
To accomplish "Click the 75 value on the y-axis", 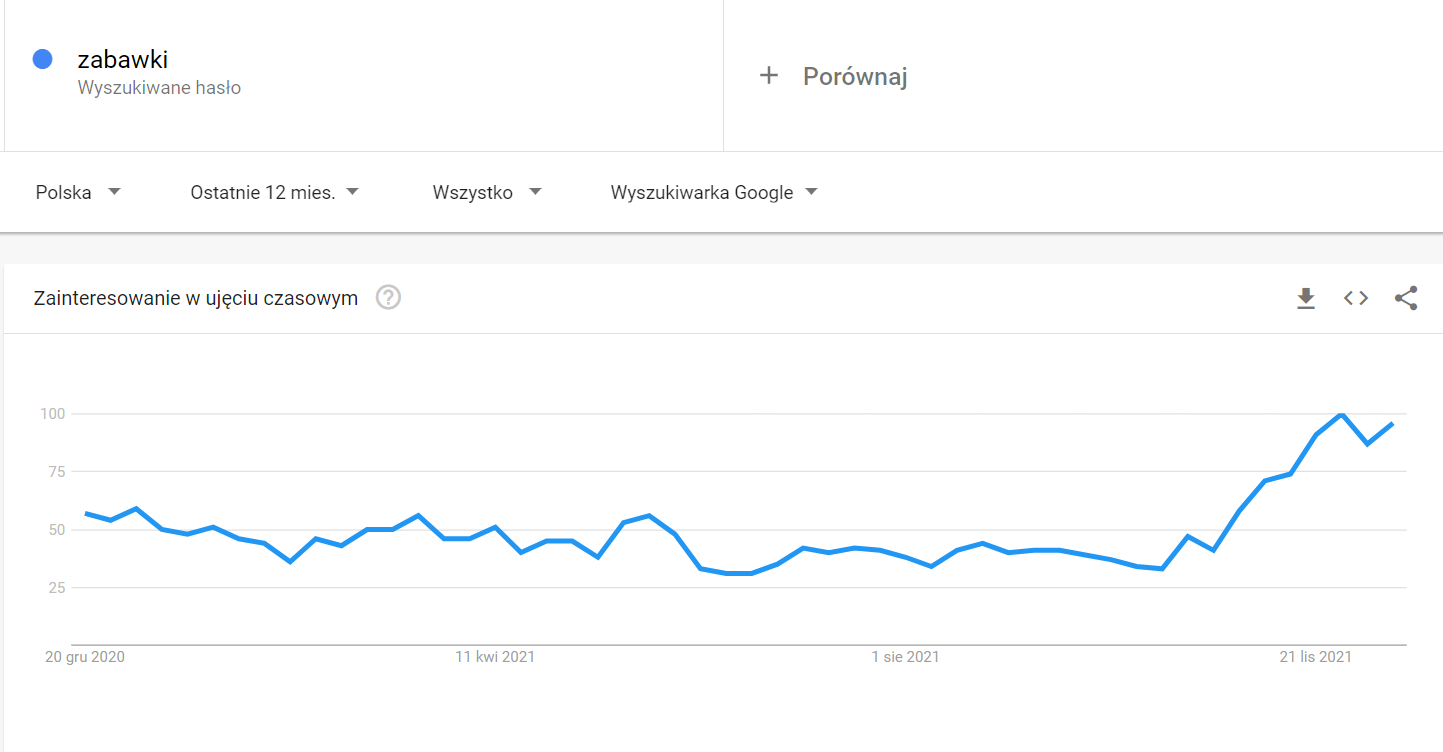I will click(53, 471).
